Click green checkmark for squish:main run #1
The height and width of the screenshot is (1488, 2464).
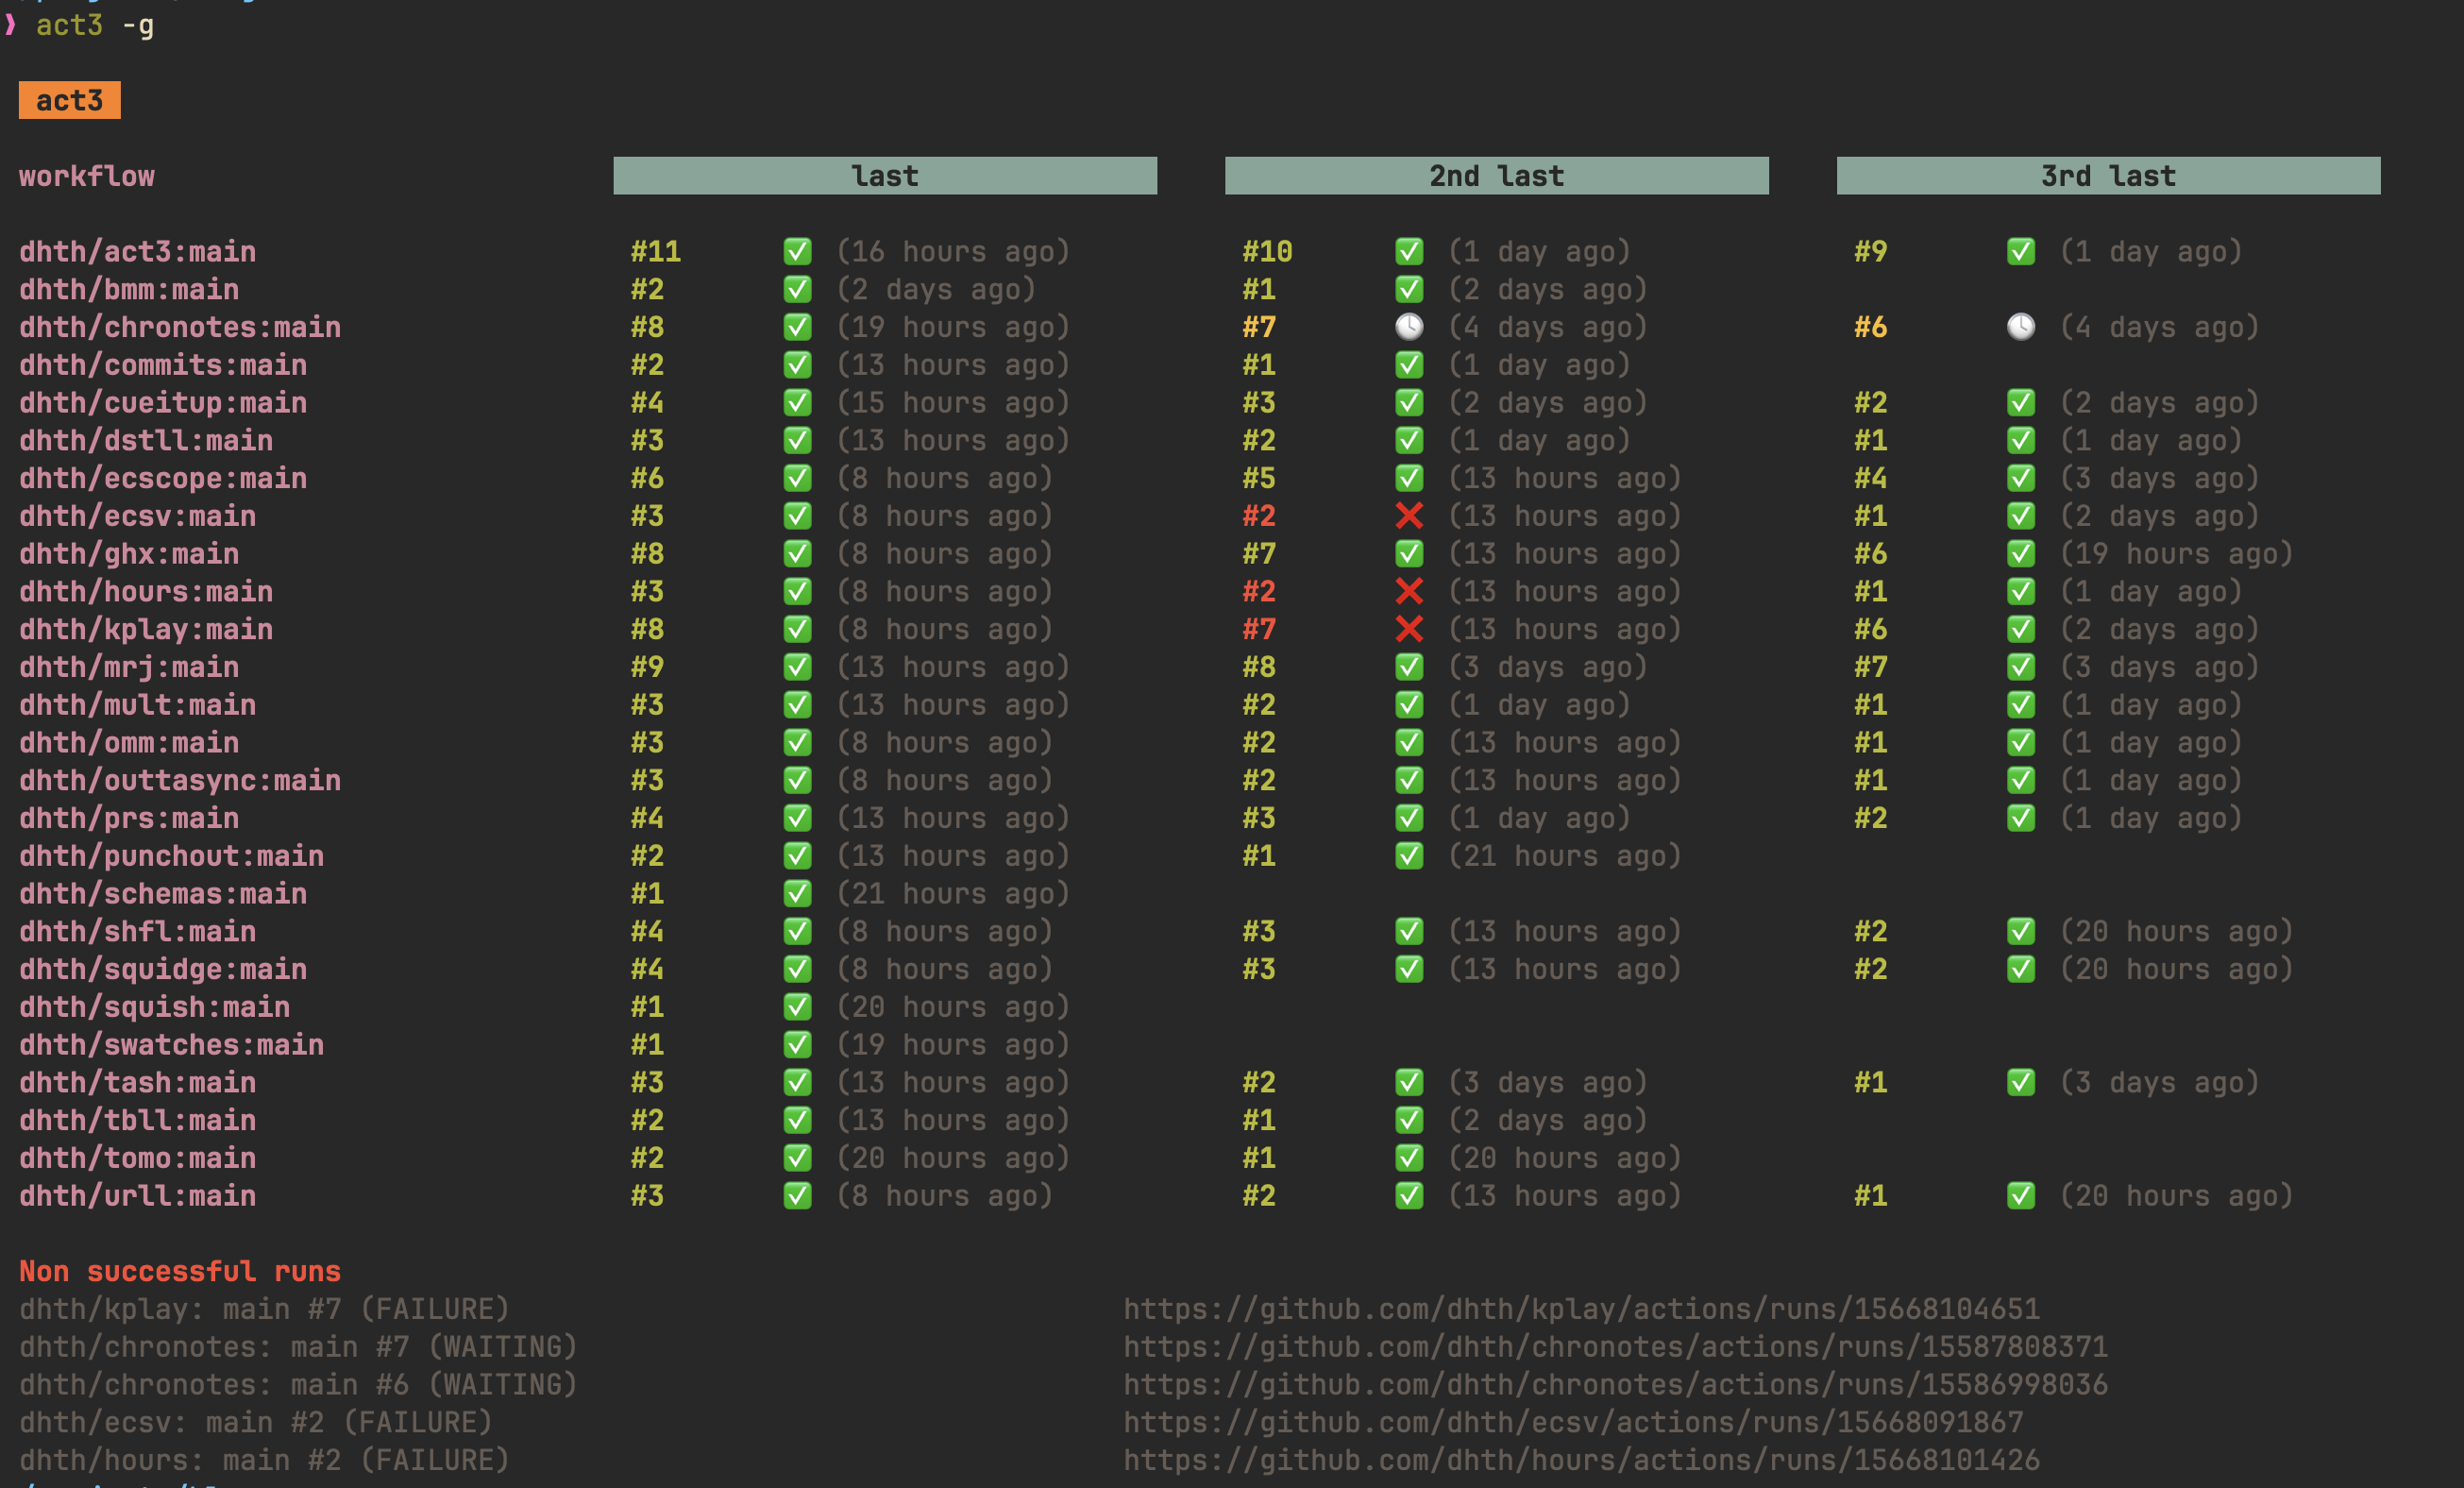[x=797, y=1007]
